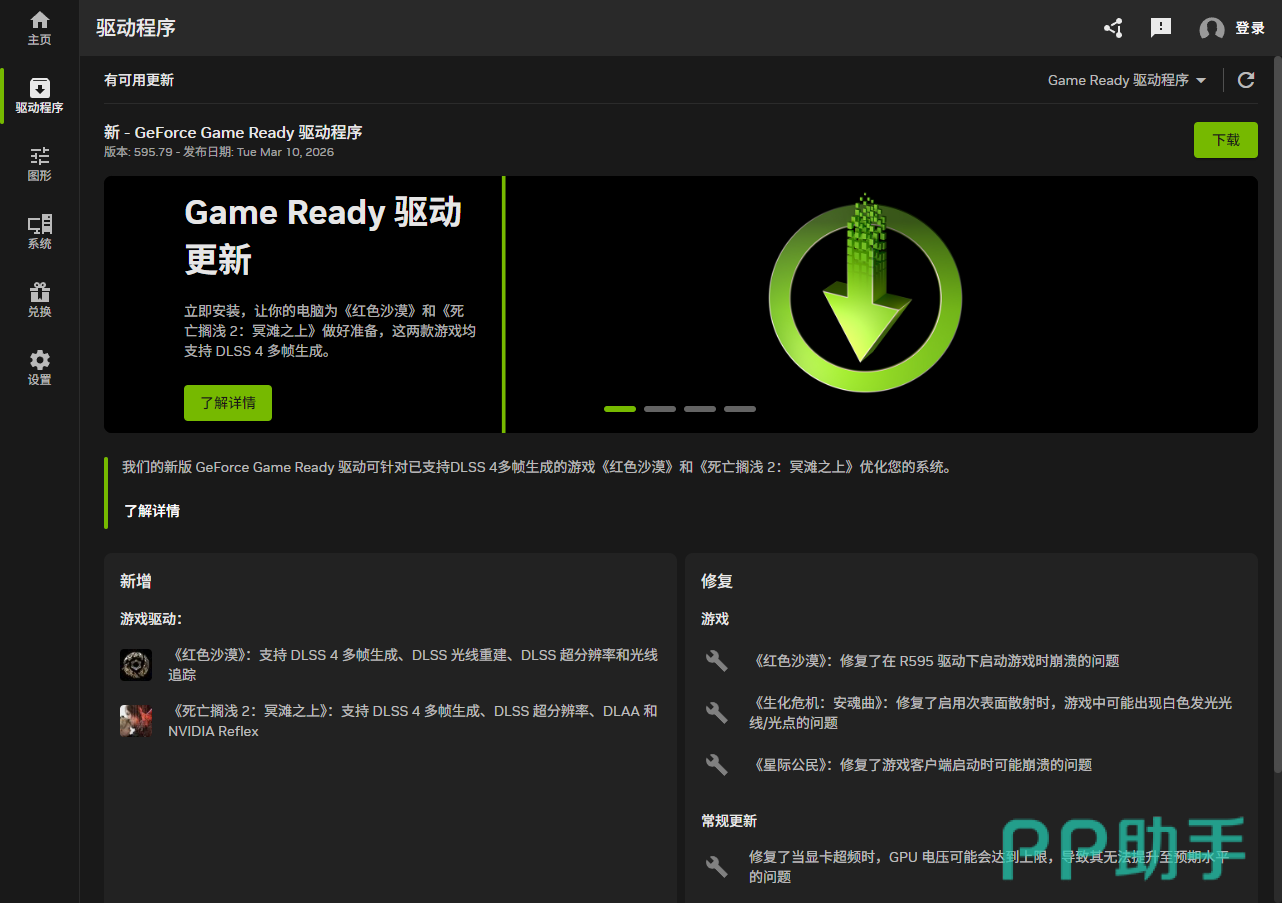Click the 登录 login avatar
This screenshot has width=1282, height=903.
click(1212, 29)
